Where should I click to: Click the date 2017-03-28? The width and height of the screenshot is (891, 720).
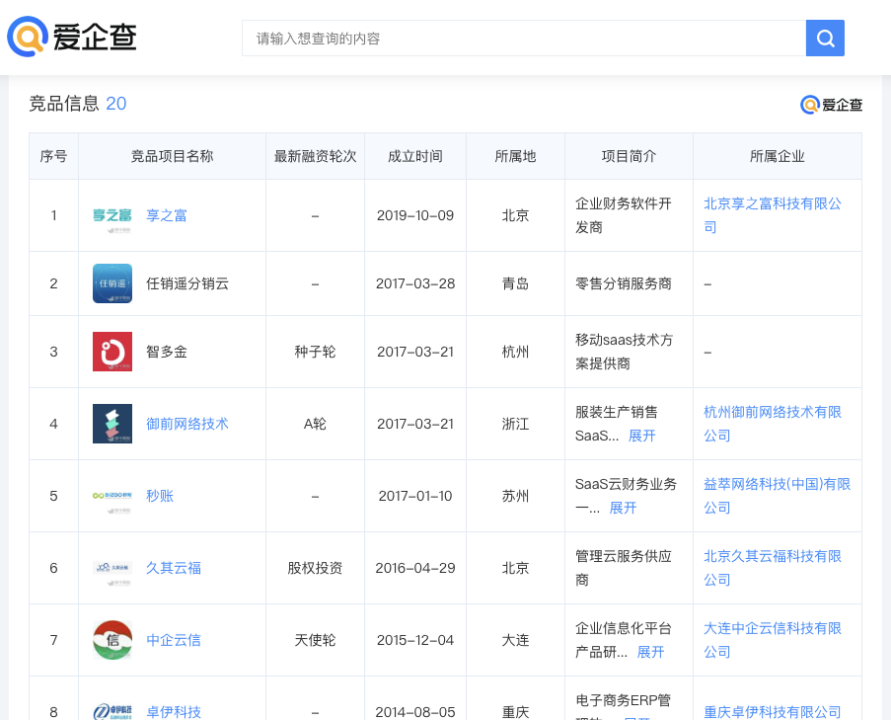tap(415, 284)
